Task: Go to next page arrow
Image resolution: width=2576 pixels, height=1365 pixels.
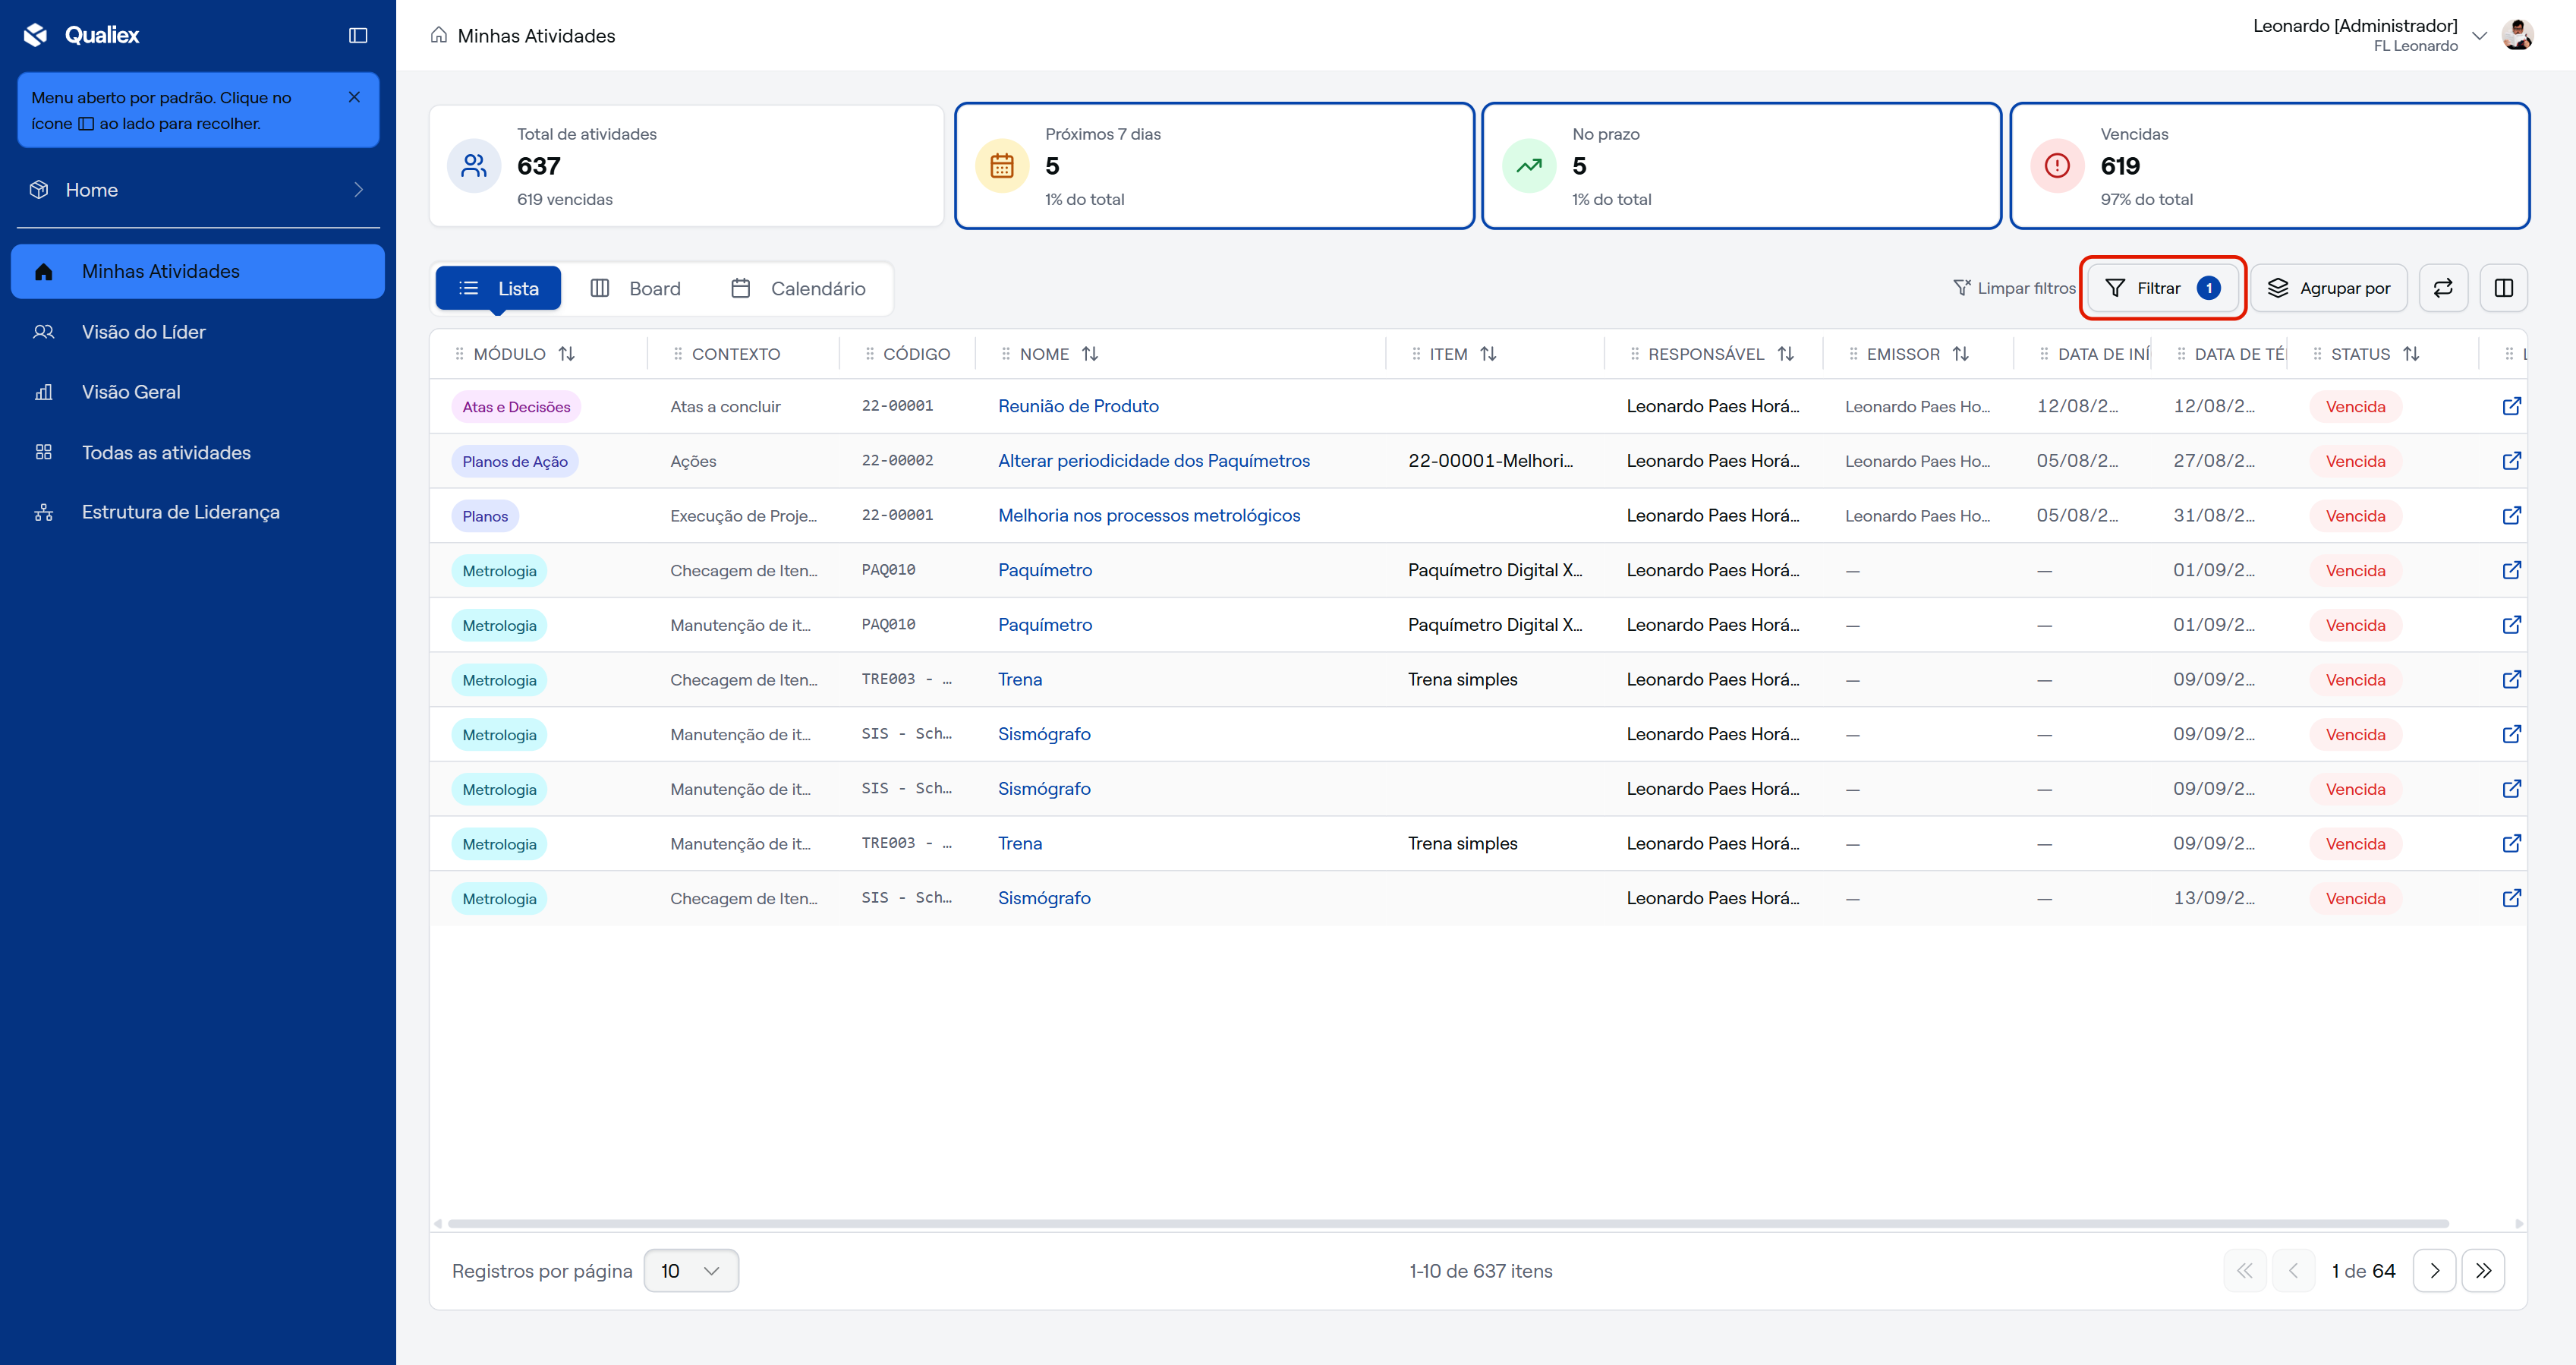Action: click(2434, 1271)
